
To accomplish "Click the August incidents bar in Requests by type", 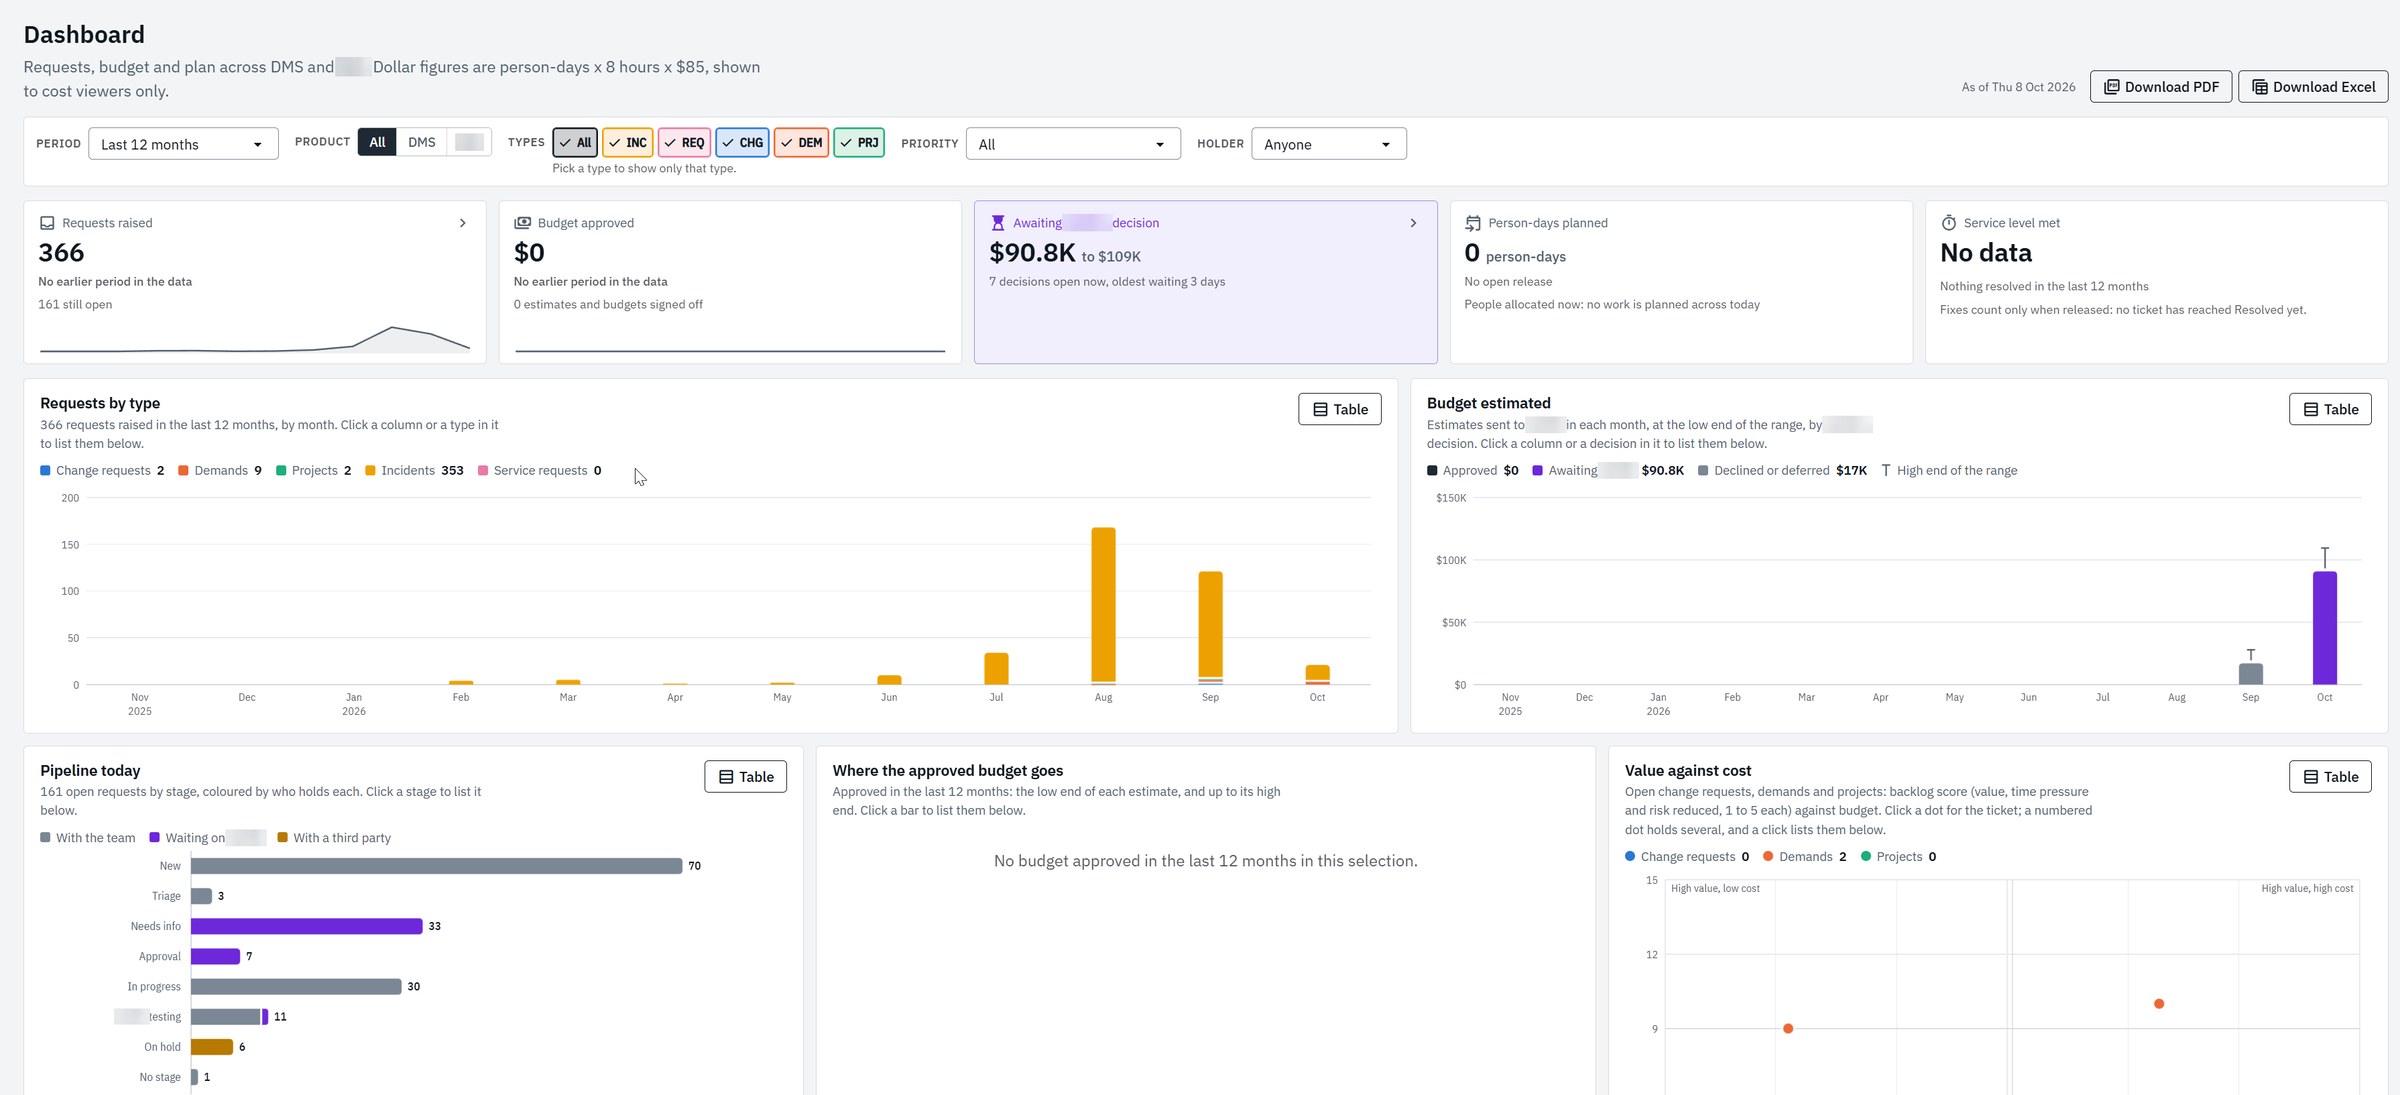I will 1103,604.
